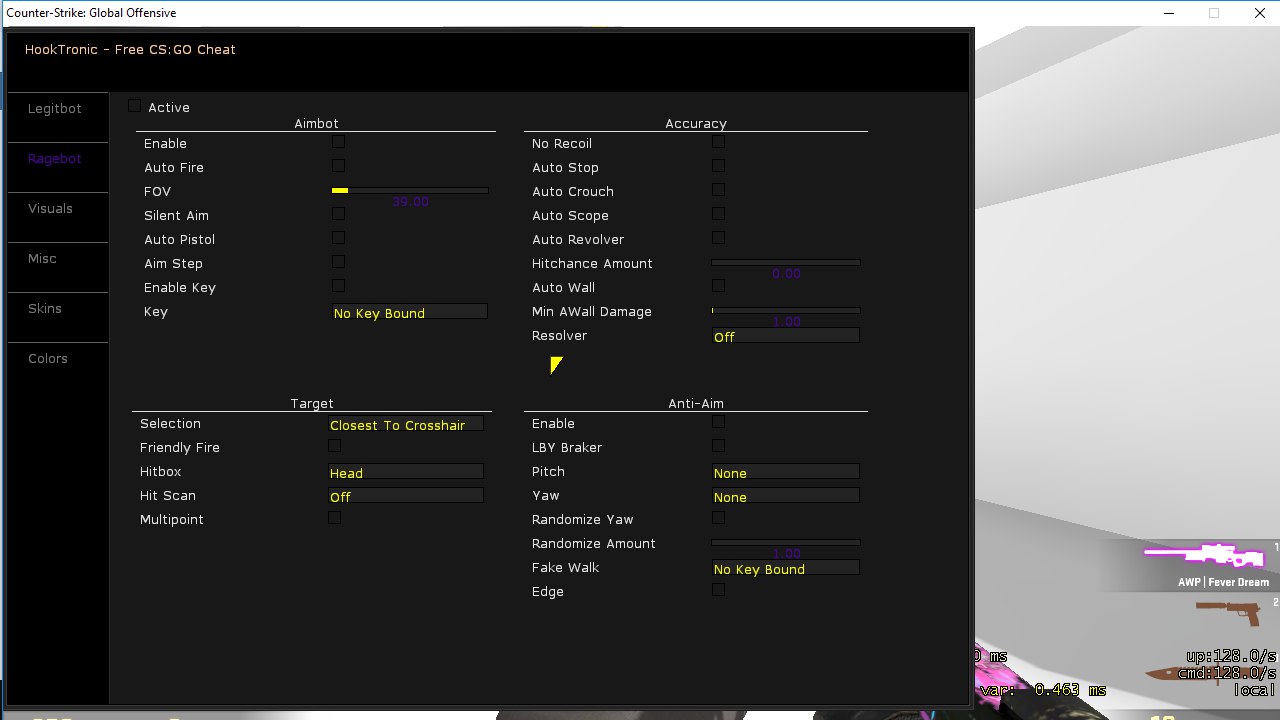This screenshot has width=1280, height=720.
Task: Tick the Aimbot Enable checkbox
Action: (x=338, y=142)
